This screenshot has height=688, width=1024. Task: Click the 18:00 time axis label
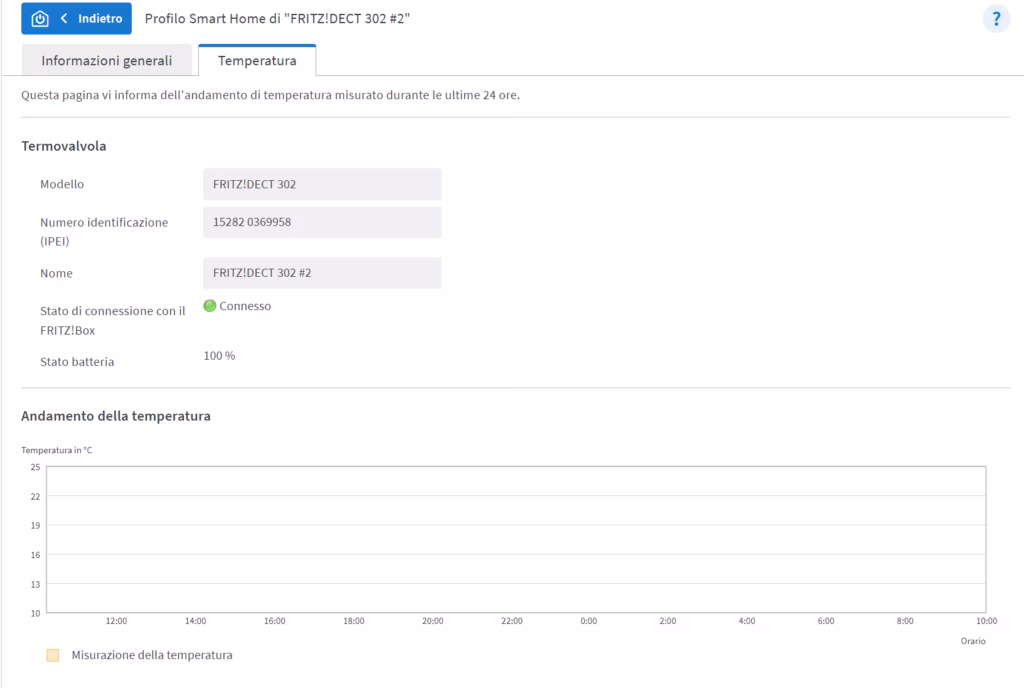click(353, 621)
